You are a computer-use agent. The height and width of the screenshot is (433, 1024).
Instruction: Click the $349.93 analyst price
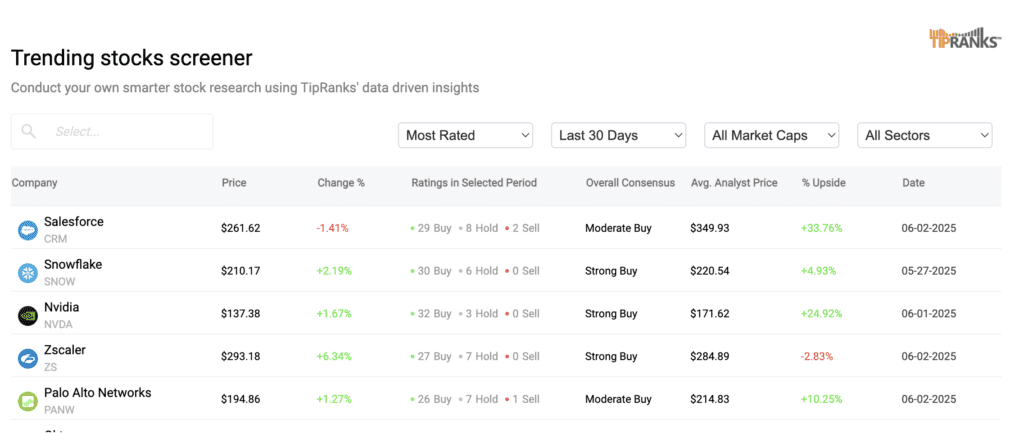pyautogui.click(x=710, y=229)
